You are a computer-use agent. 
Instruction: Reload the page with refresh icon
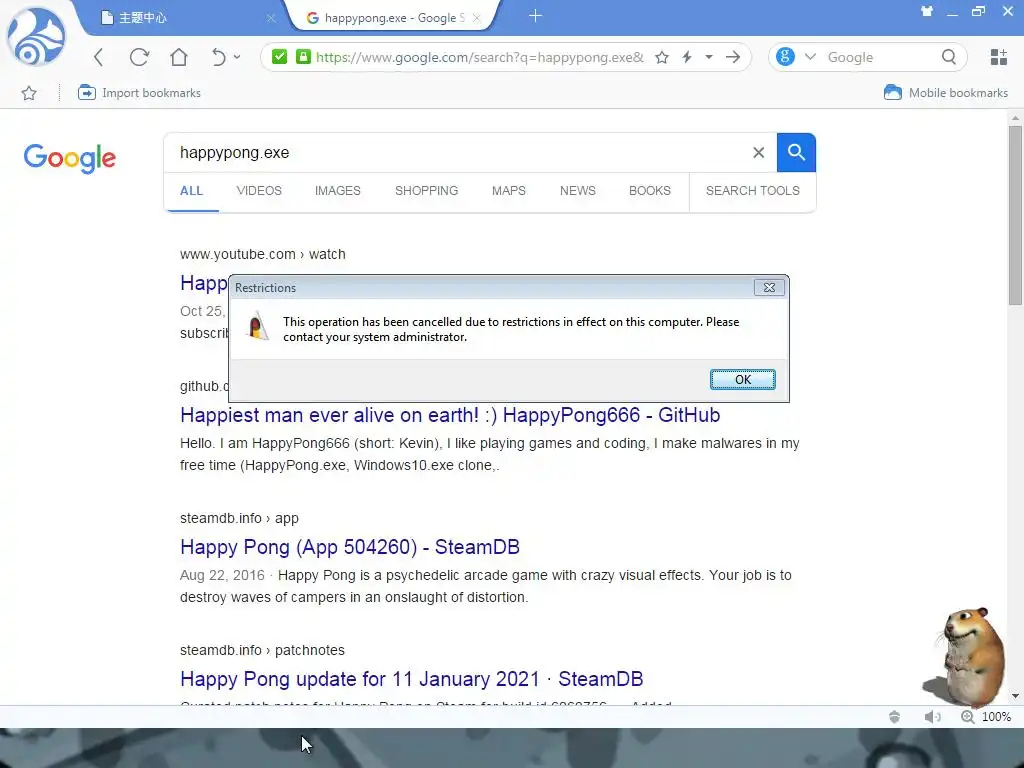coord(139,57)
